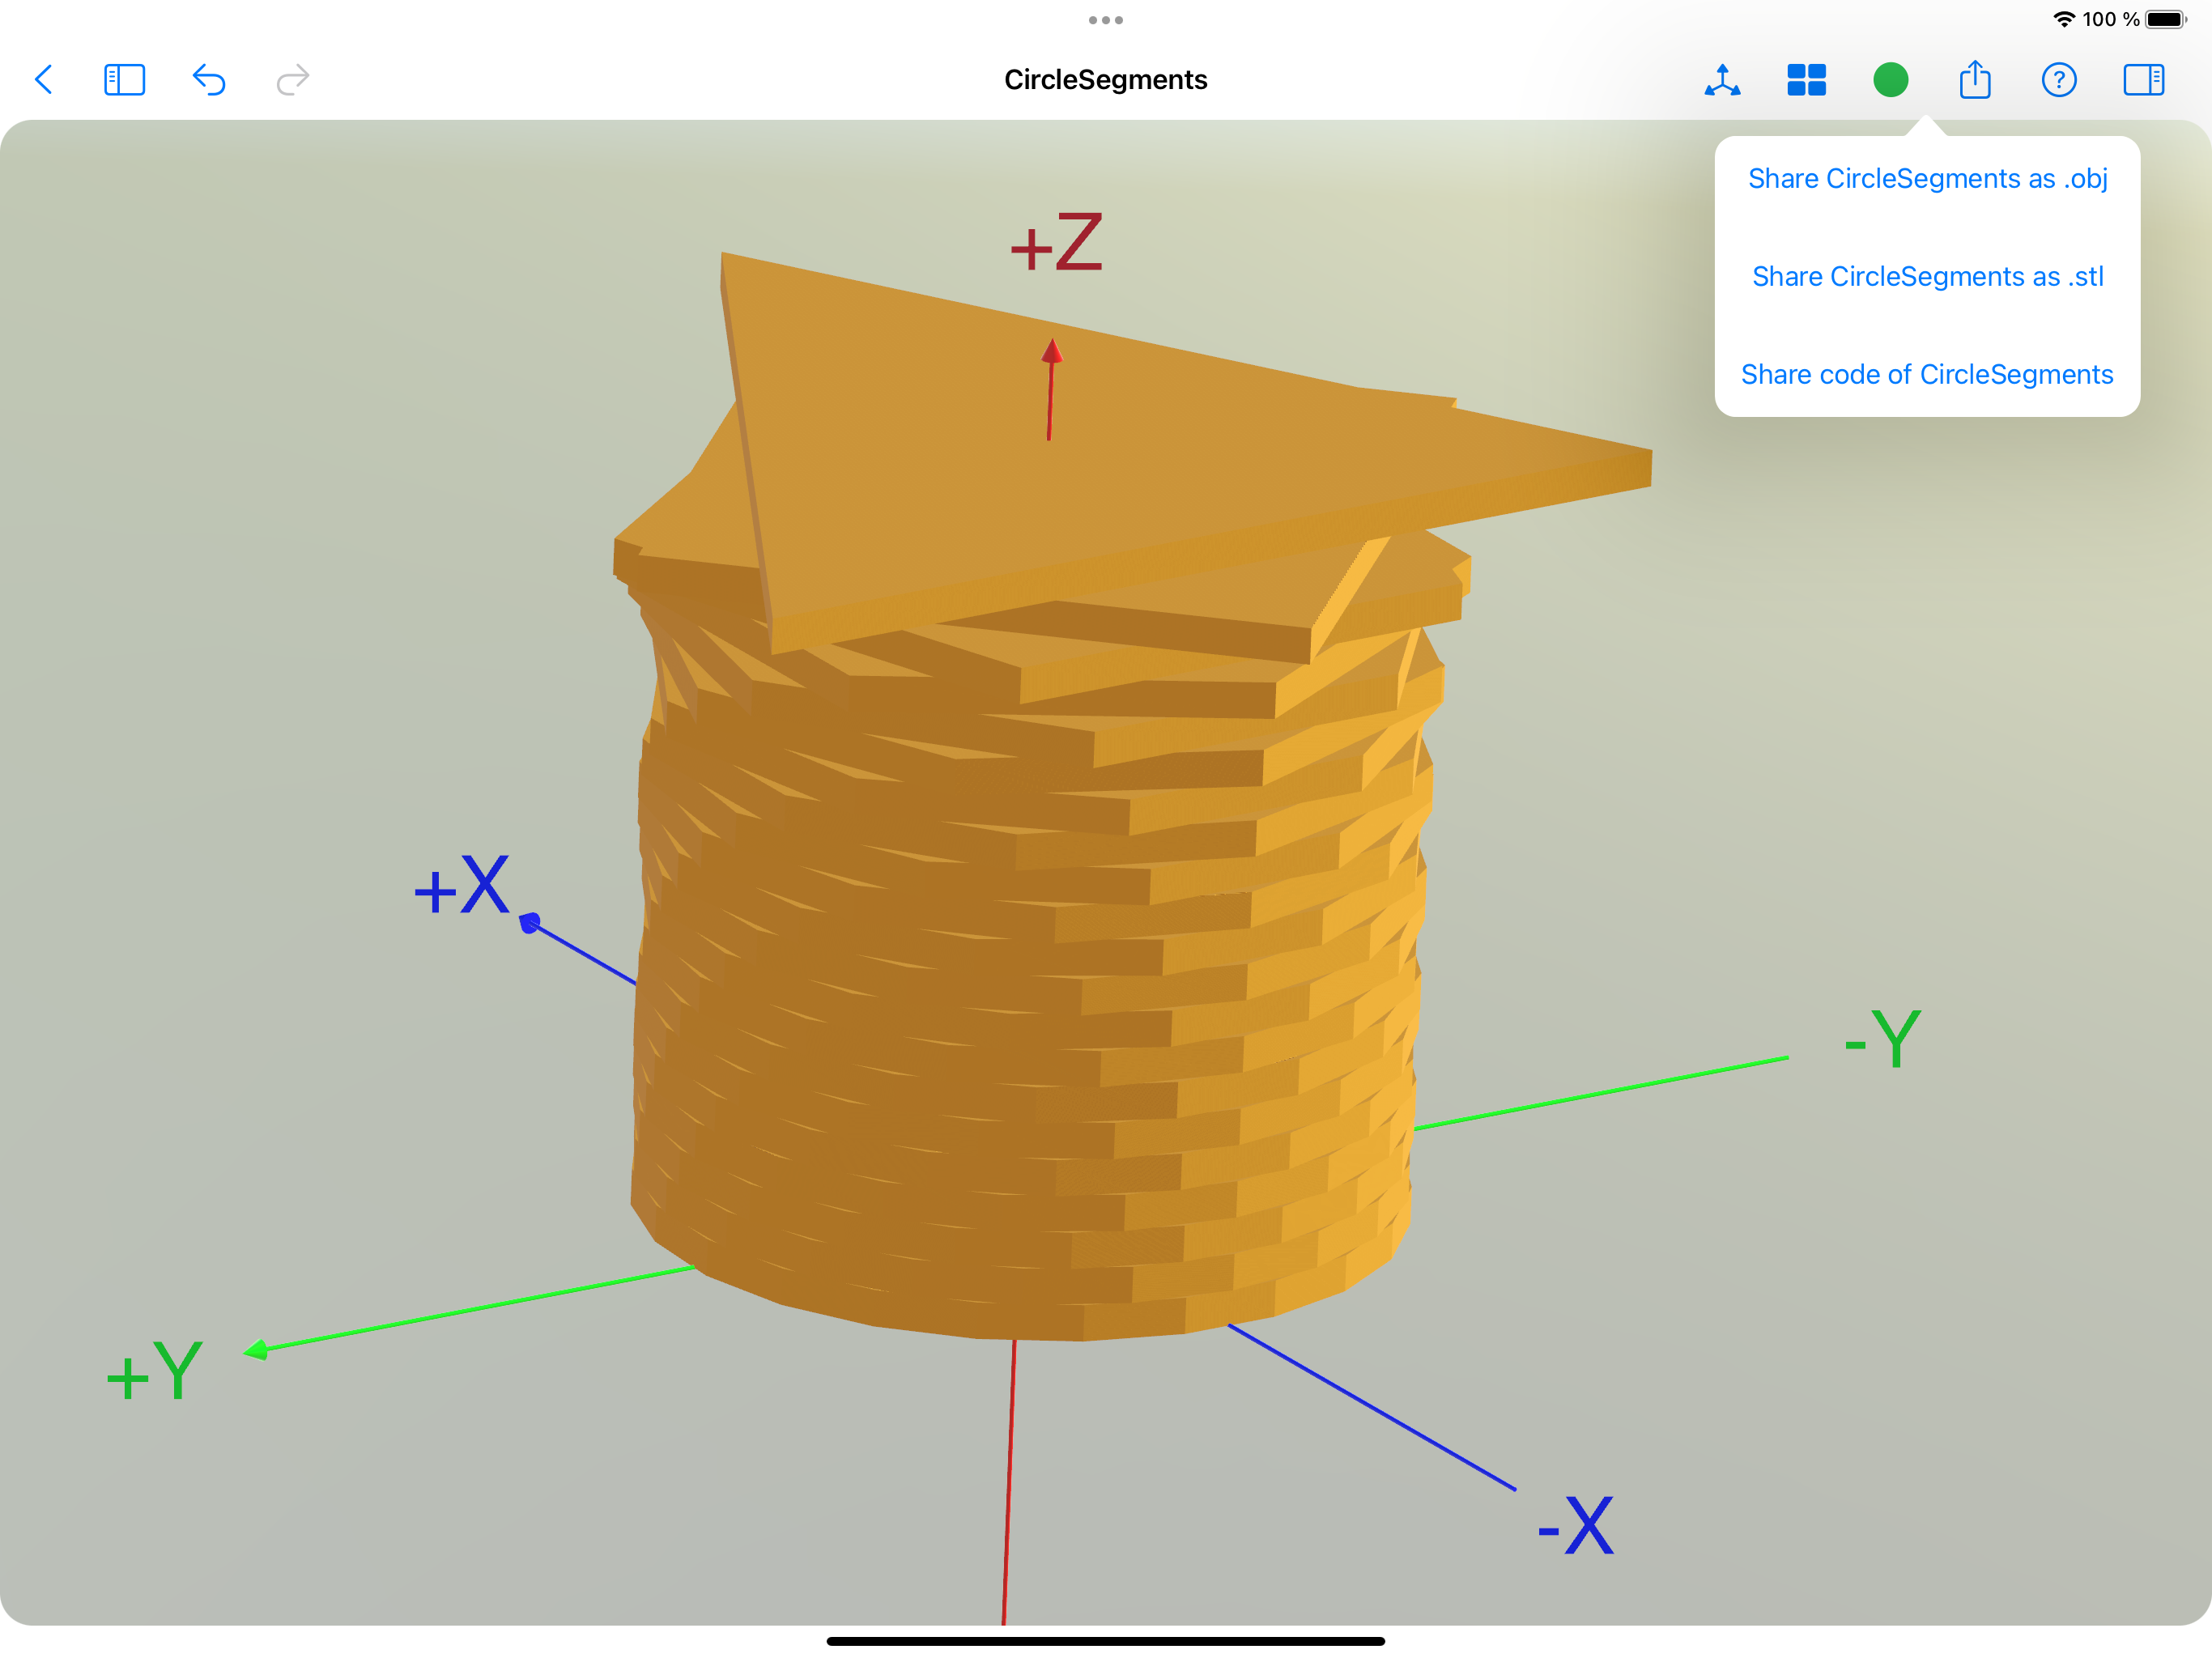Viewport: 2212px width, 1658px height.
Task: Toggle the 3D axes display icon
Action: point(1722,80)
